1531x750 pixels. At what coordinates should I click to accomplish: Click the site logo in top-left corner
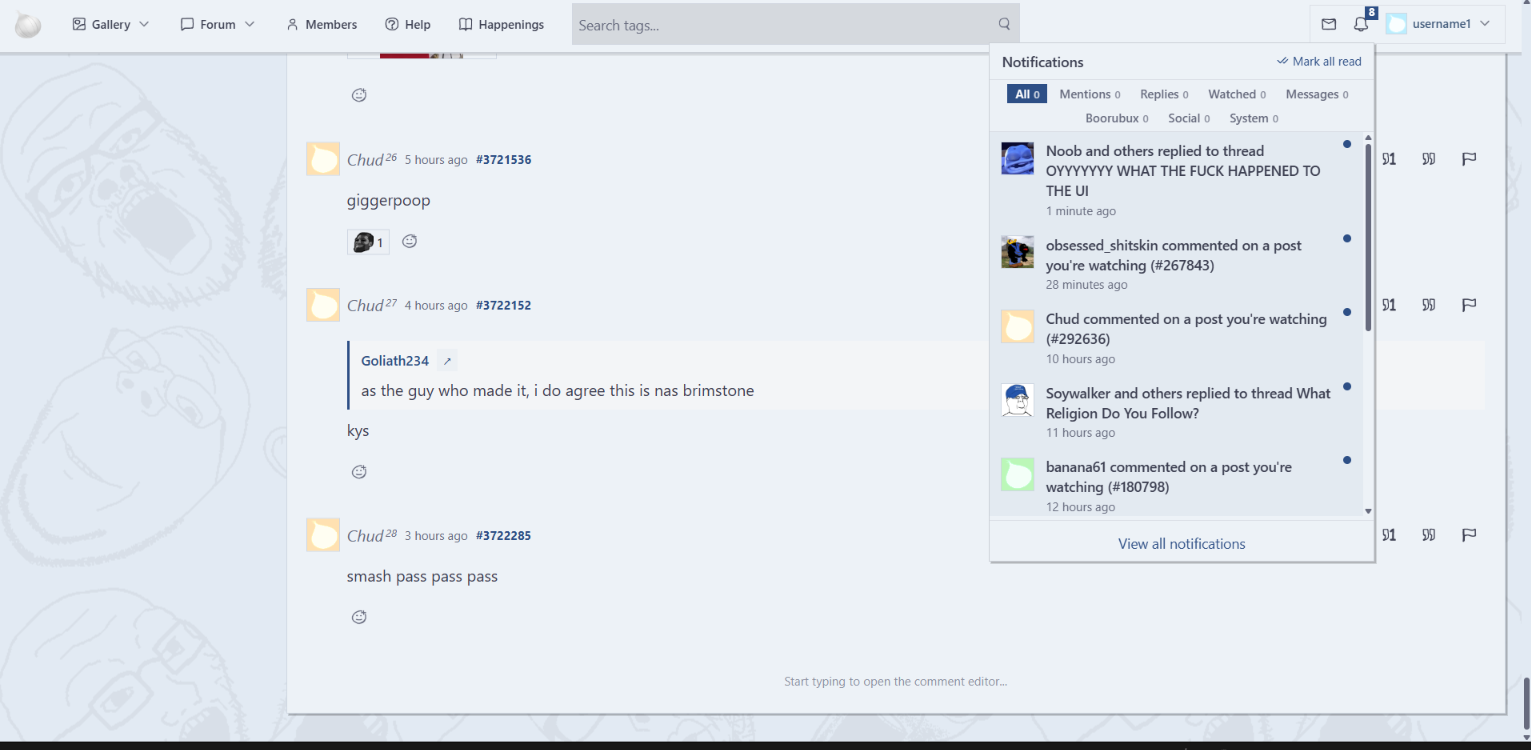(x=28, y=25)
